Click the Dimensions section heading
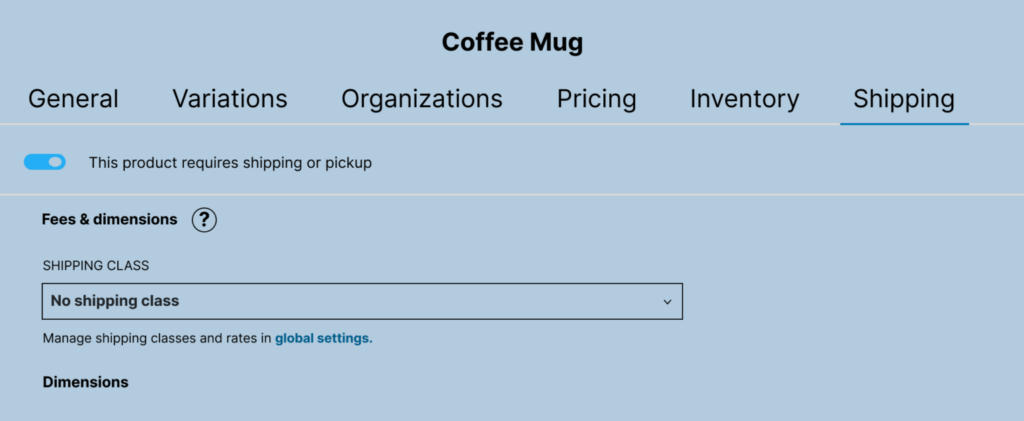This screenshot has height=421, width=1024. [86, 382]
